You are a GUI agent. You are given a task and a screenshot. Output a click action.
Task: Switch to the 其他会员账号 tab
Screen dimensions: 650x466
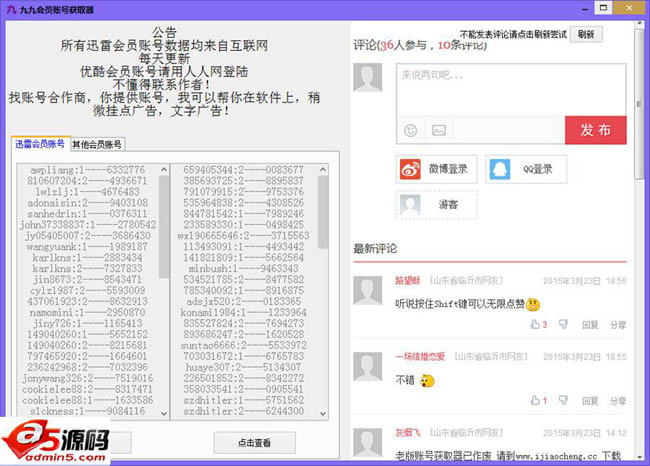tap(97, 144)
